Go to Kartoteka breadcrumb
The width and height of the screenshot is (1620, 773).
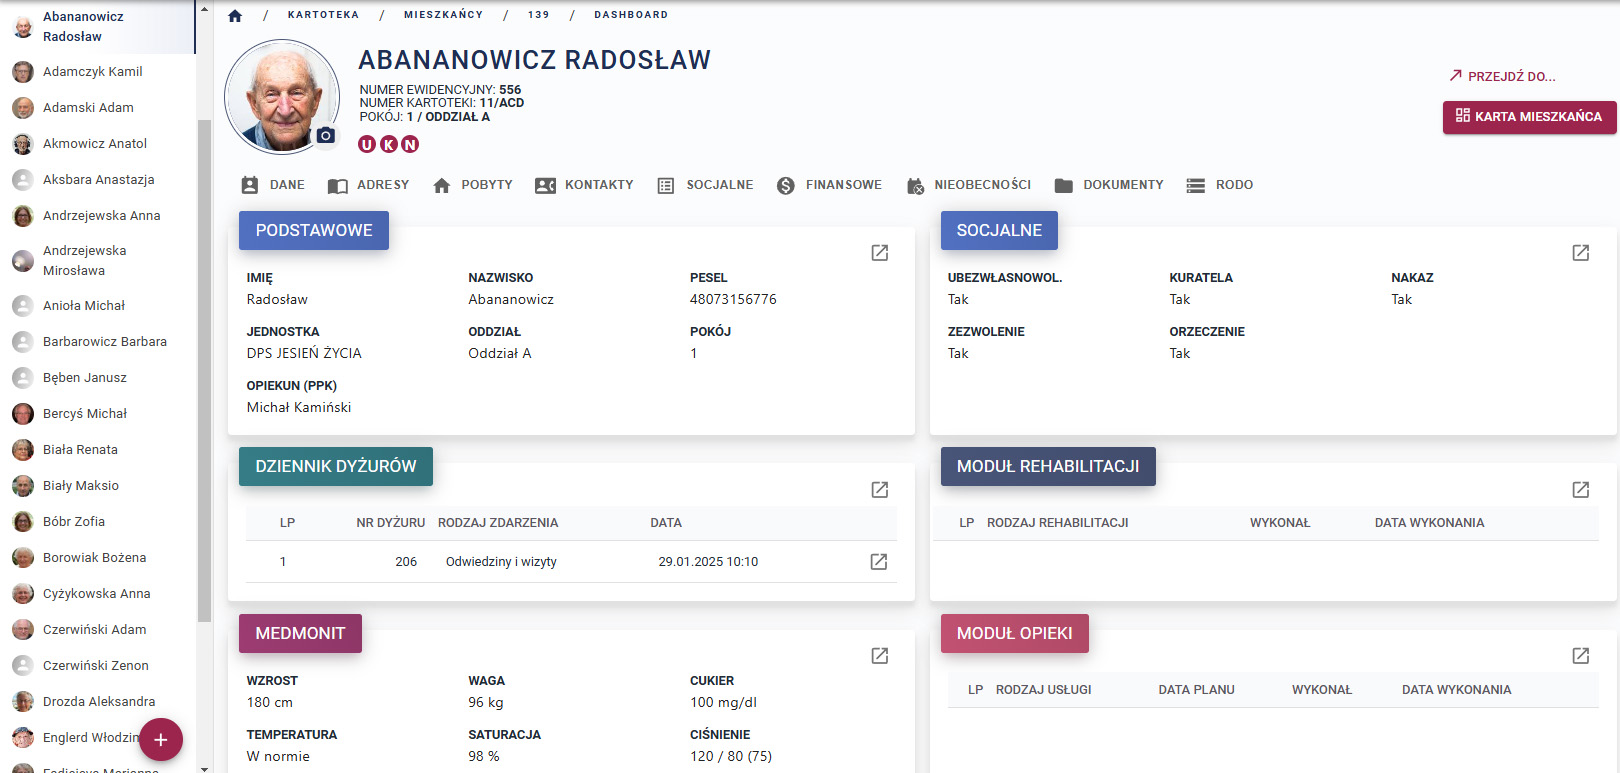point(323,15)
